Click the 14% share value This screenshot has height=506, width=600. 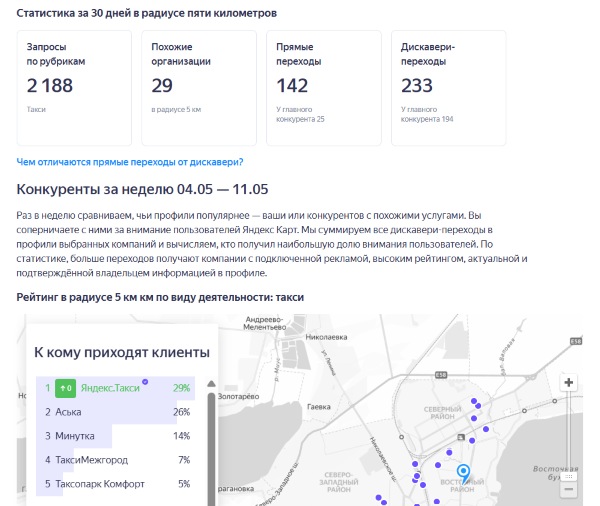181,436
